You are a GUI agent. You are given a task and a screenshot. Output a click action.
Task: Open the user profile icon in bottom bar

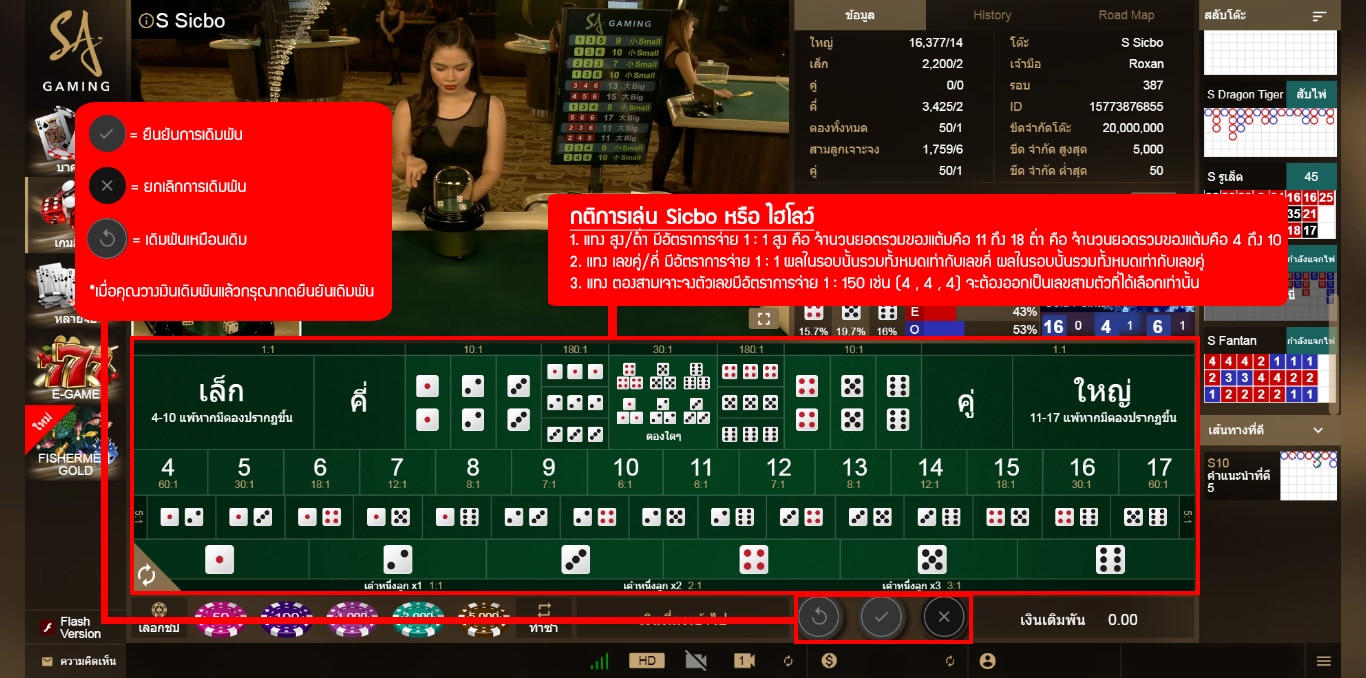[988, 661]
